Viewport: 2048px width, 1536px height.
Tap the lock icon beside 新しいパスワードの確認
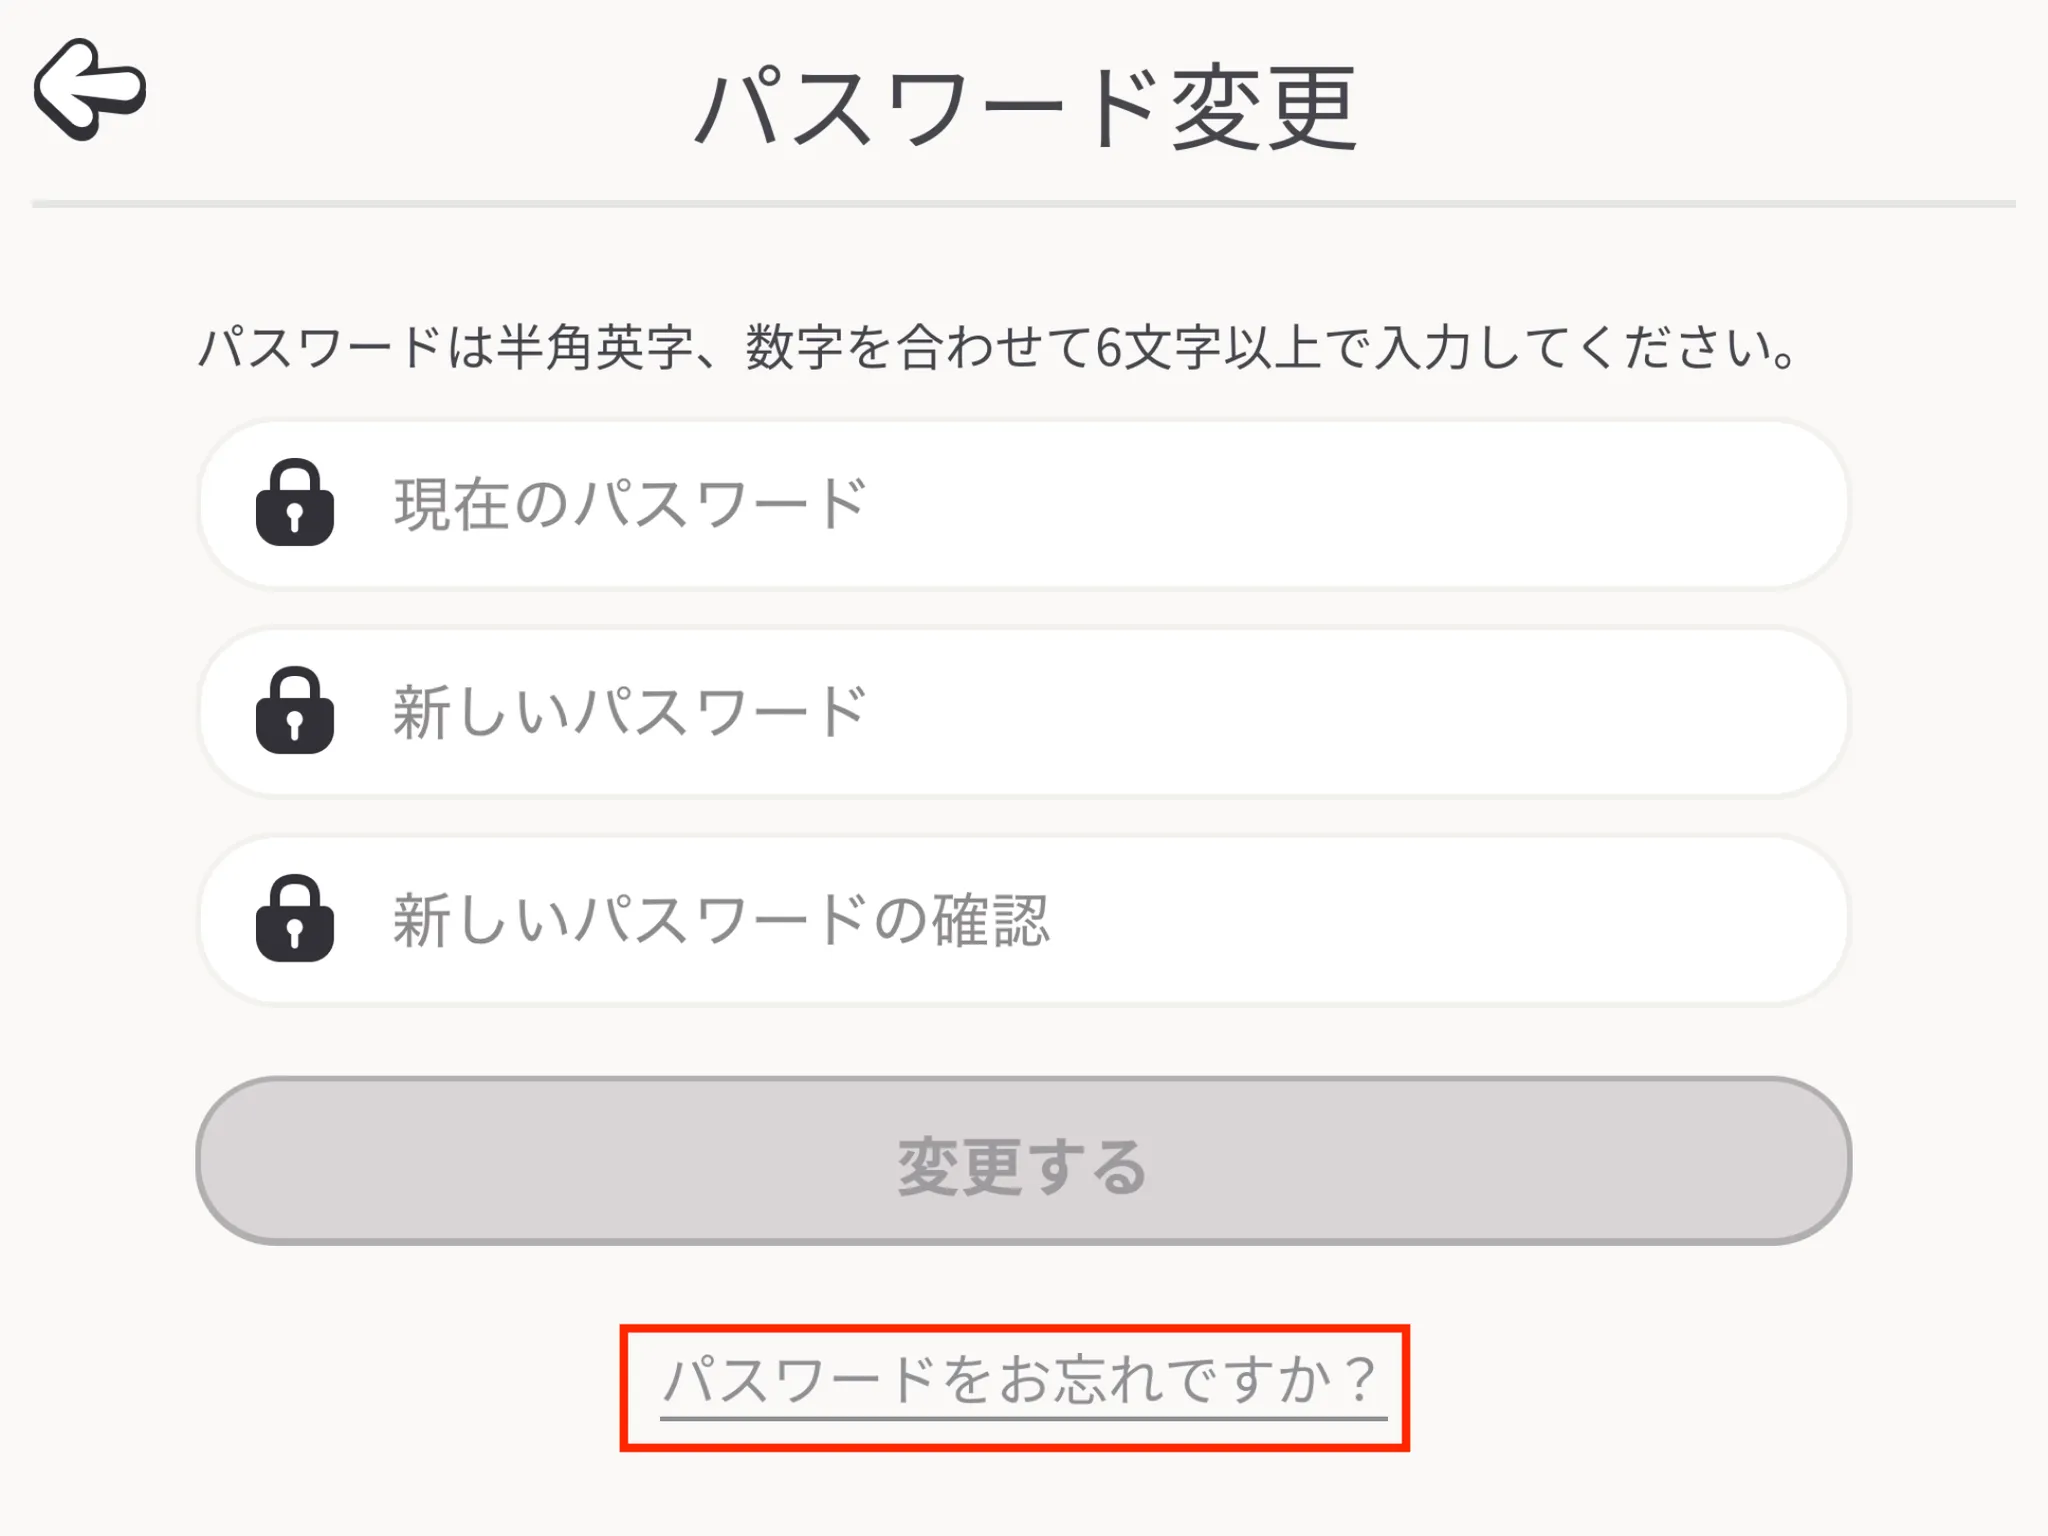point(294,919)
